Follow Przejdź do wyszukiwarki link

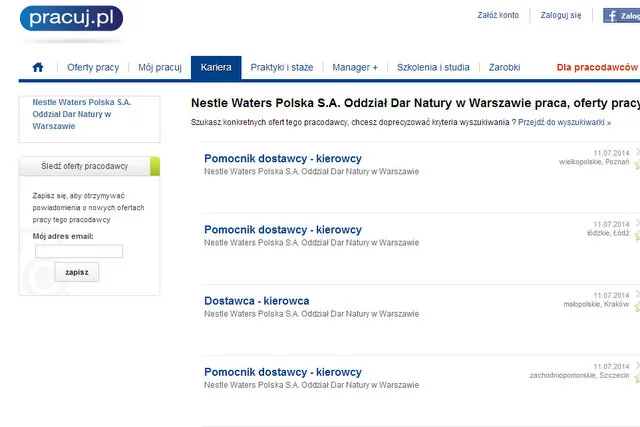point(564,122)
